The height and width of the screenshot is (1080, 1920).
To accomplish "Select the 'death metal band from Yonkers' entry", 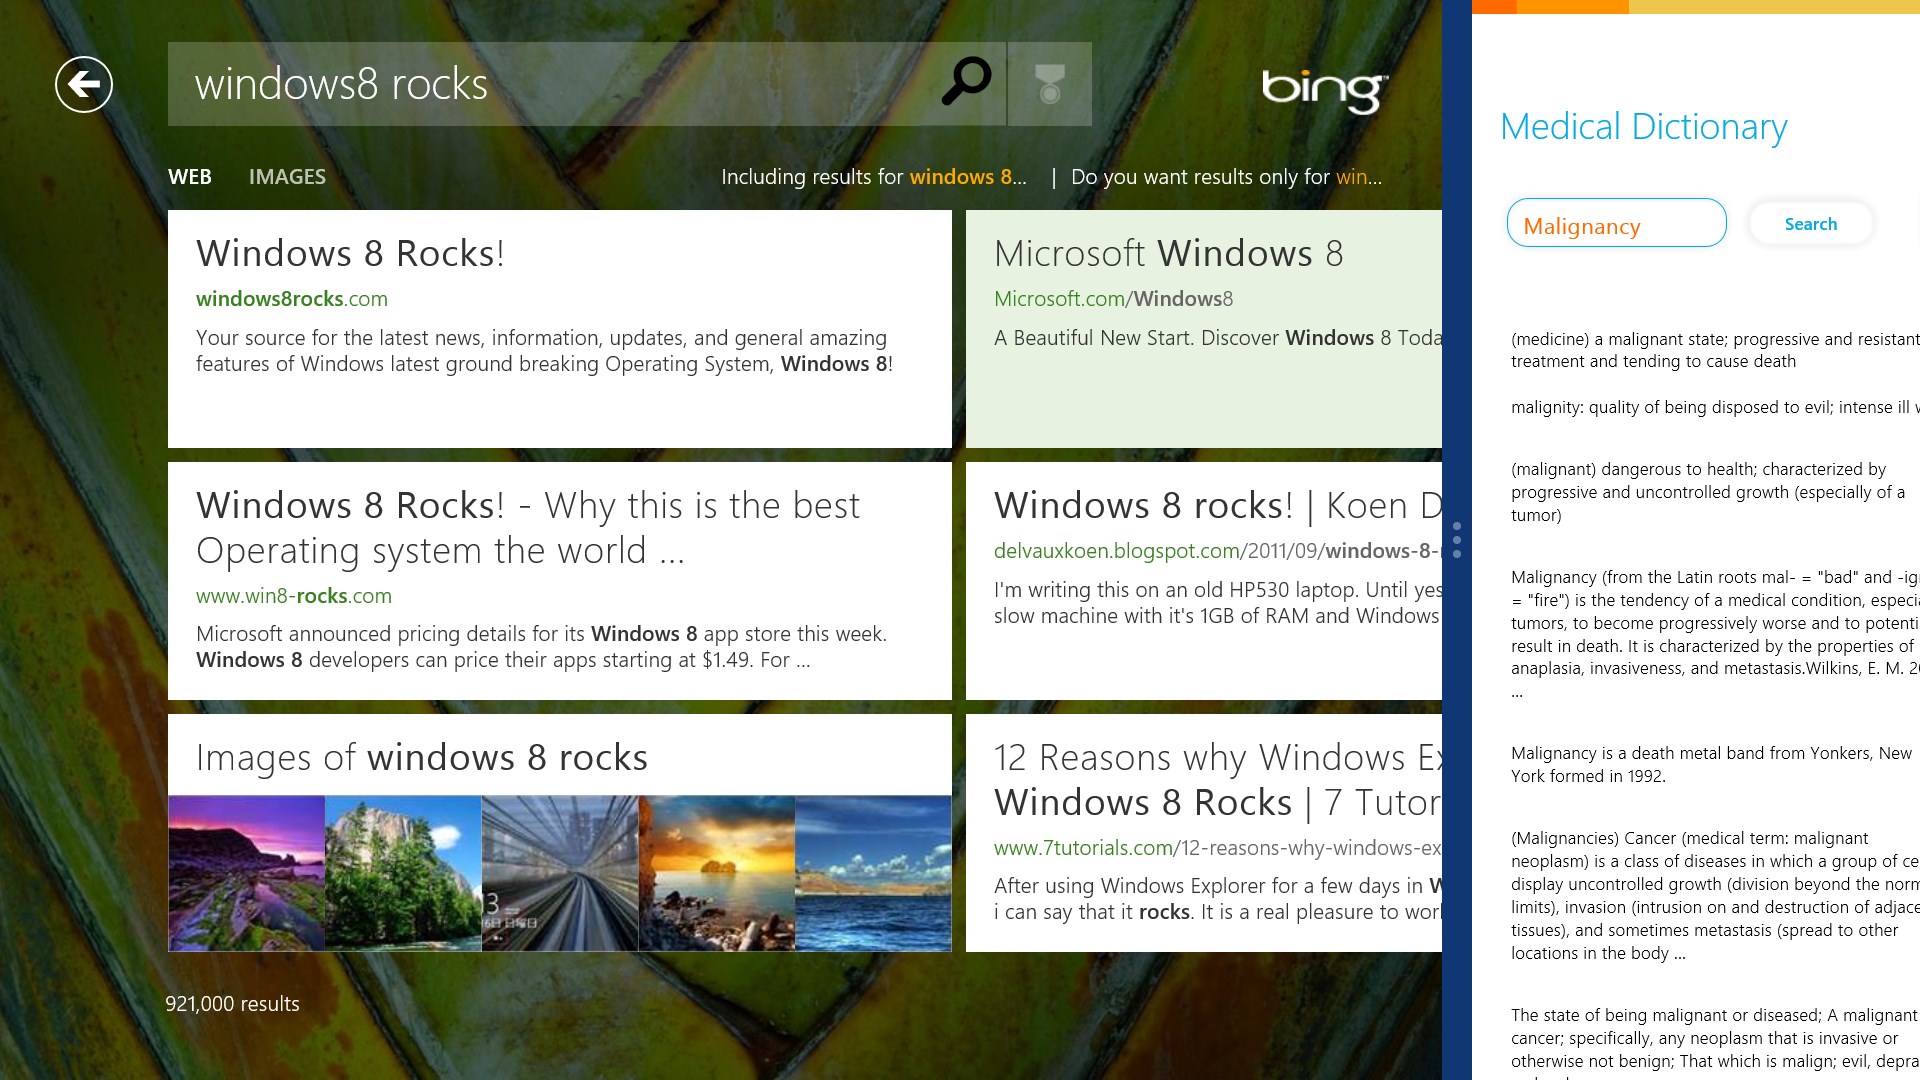I will tap(1711, 764).
